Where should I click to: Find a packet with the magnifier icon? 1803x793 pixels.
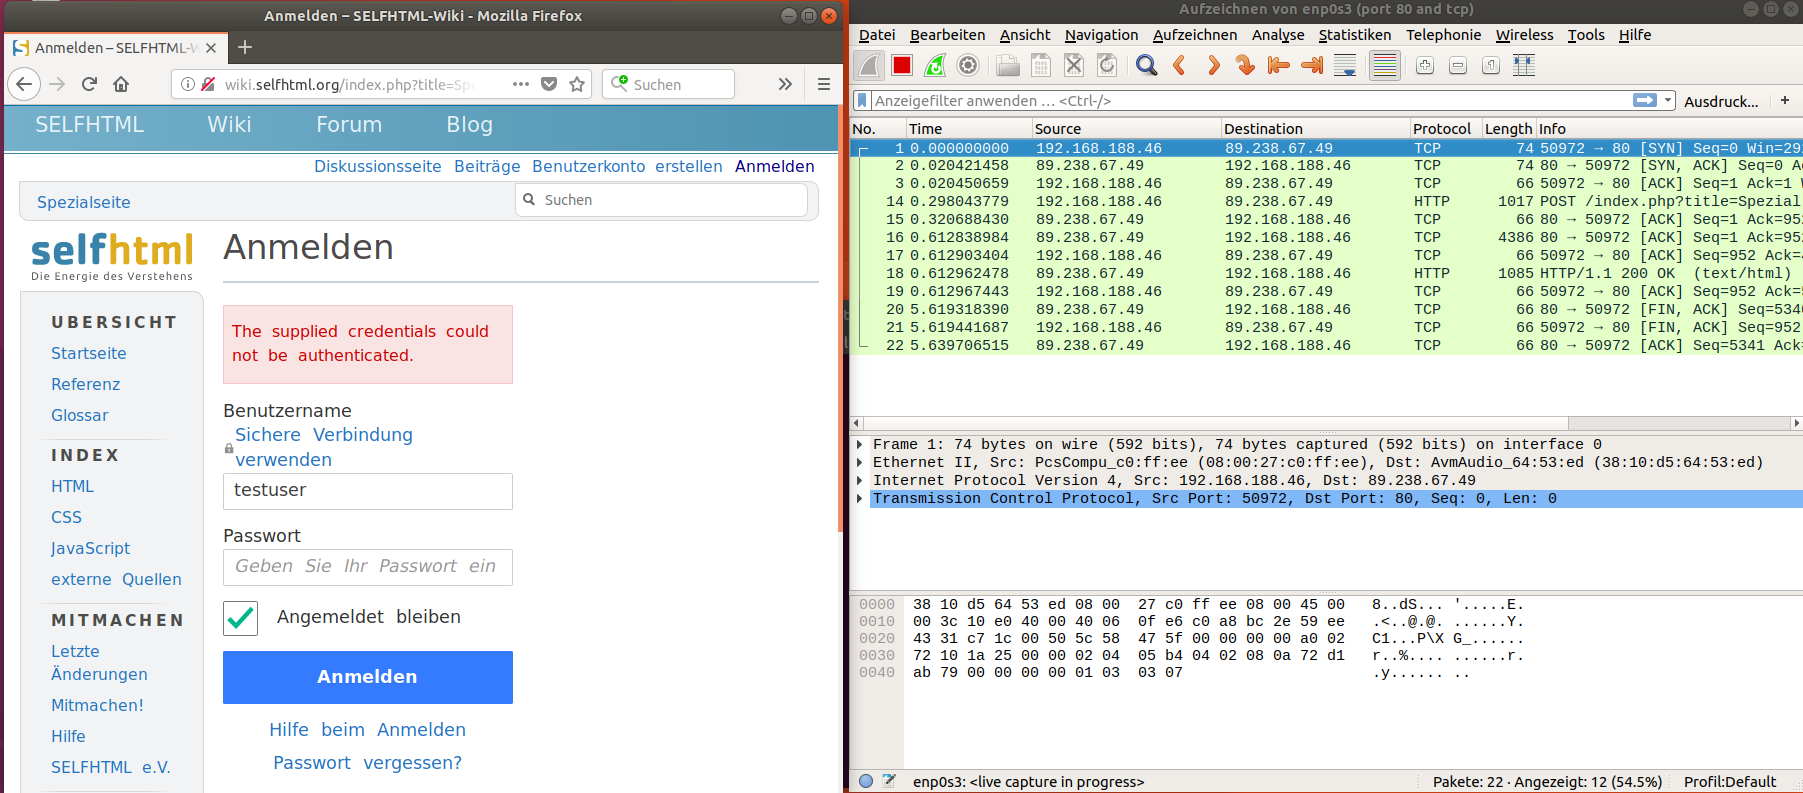click(1147, 66)
